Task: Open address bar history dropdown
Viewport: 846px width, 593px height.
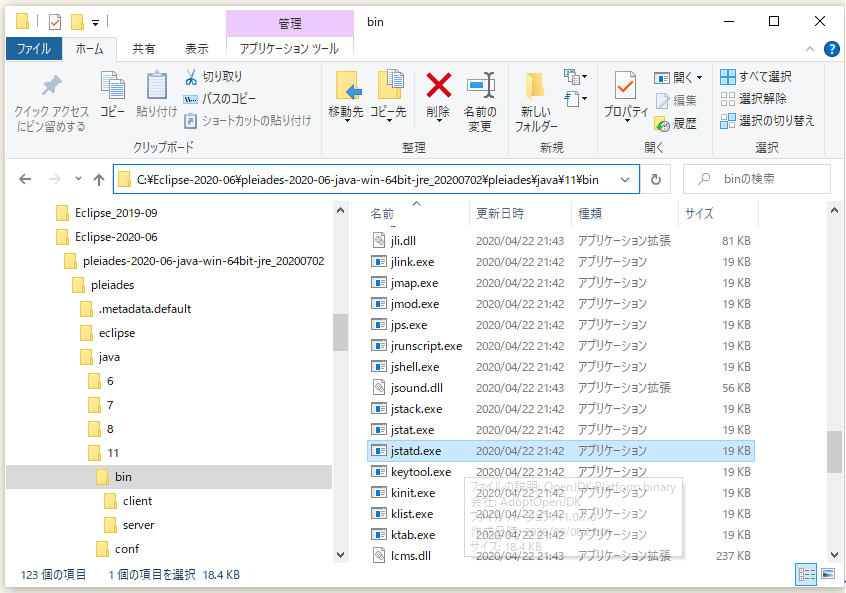Action: tap(625, 180)
